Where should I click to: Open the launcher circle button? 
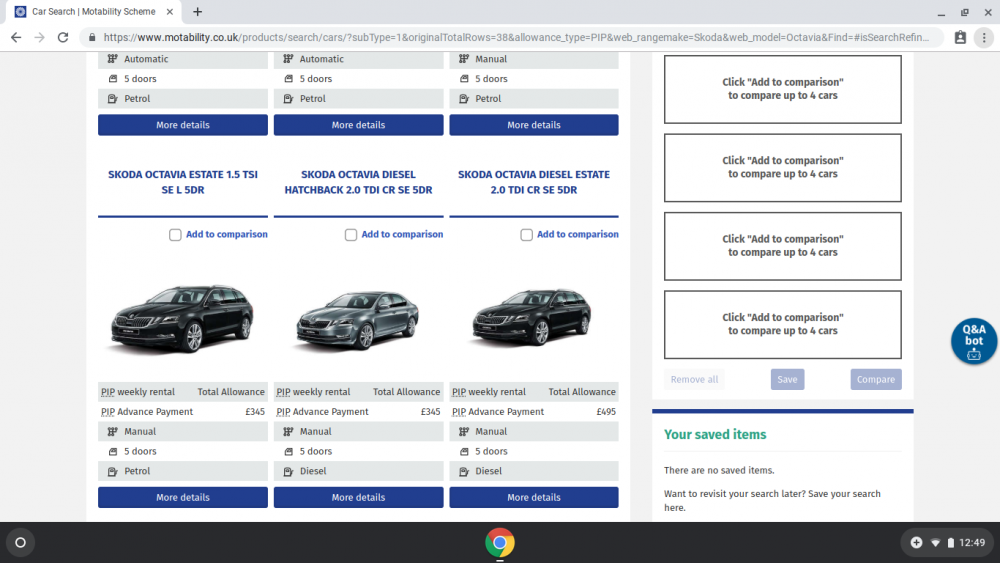(20, 543)
